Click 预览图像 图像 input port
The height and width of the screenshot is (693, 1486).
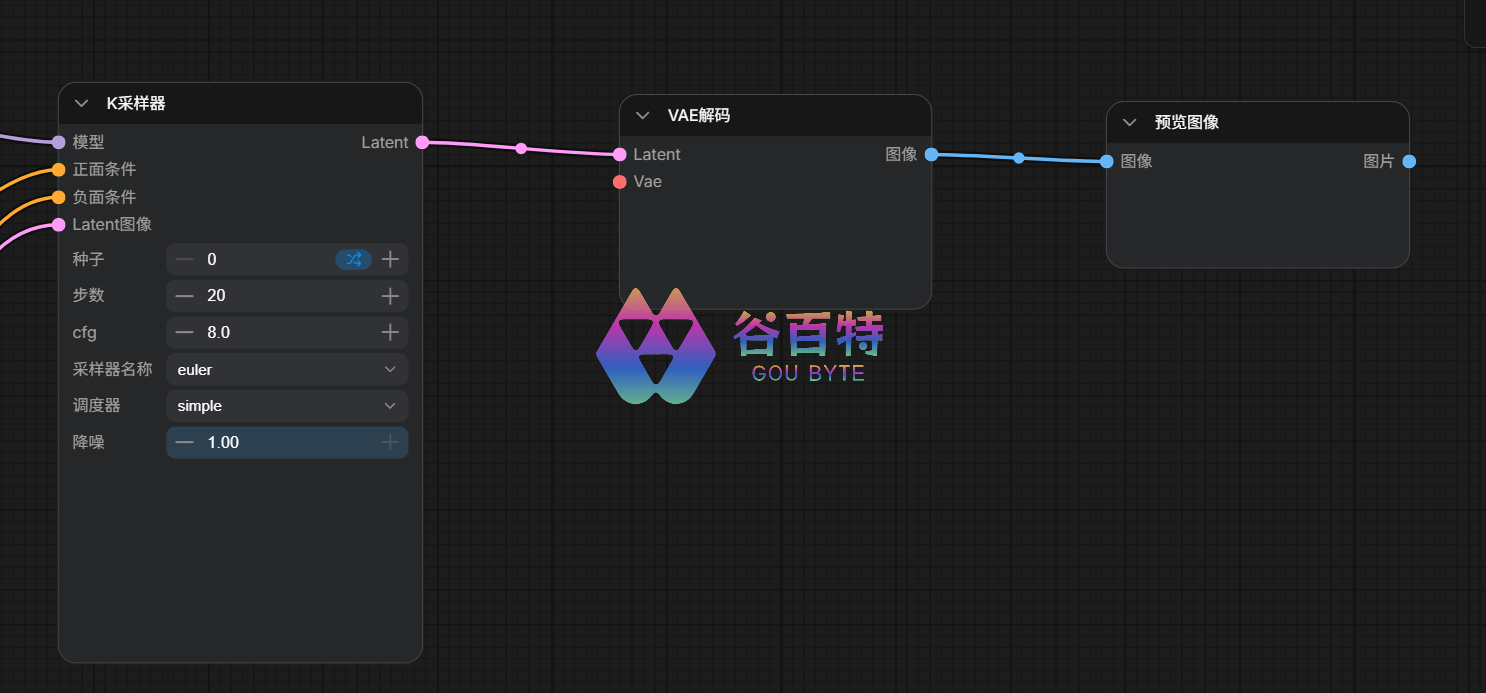(x=1107, y=161)
